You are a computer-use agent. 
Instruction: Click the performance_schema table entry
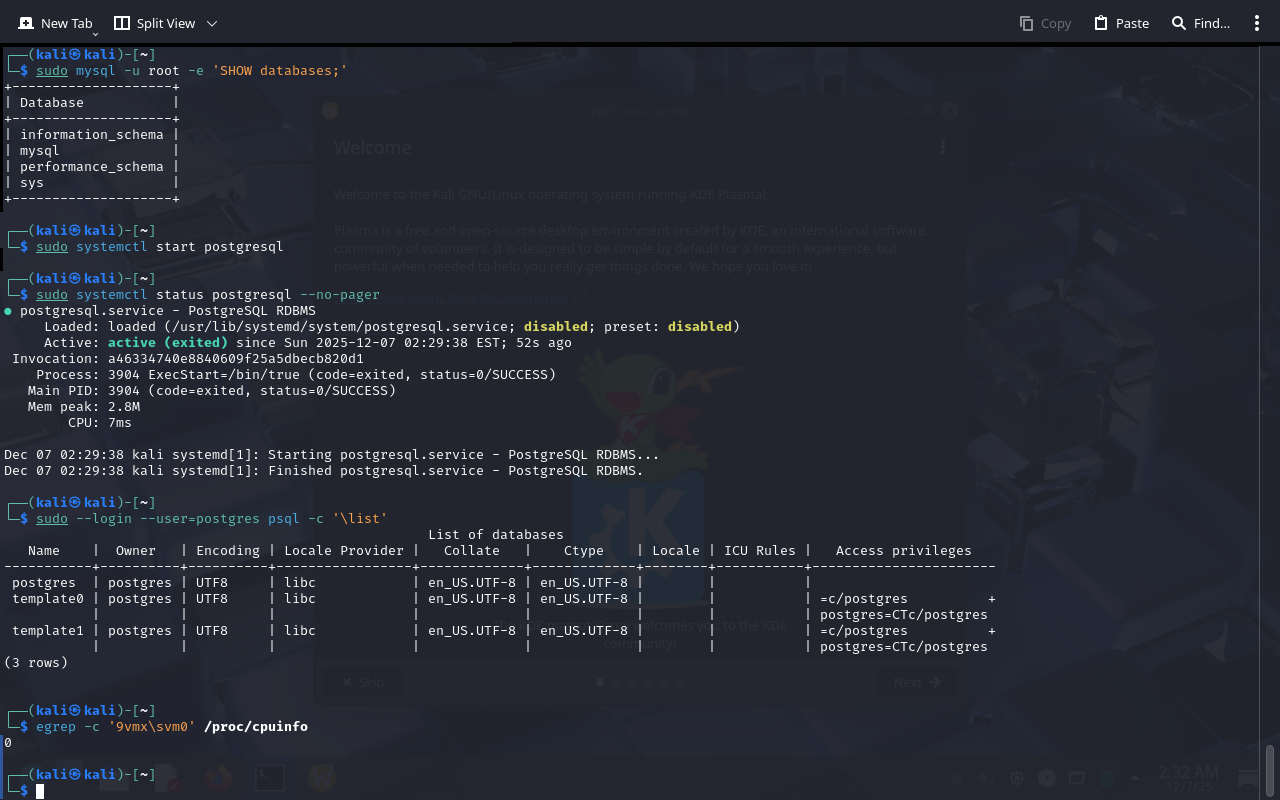91,167
